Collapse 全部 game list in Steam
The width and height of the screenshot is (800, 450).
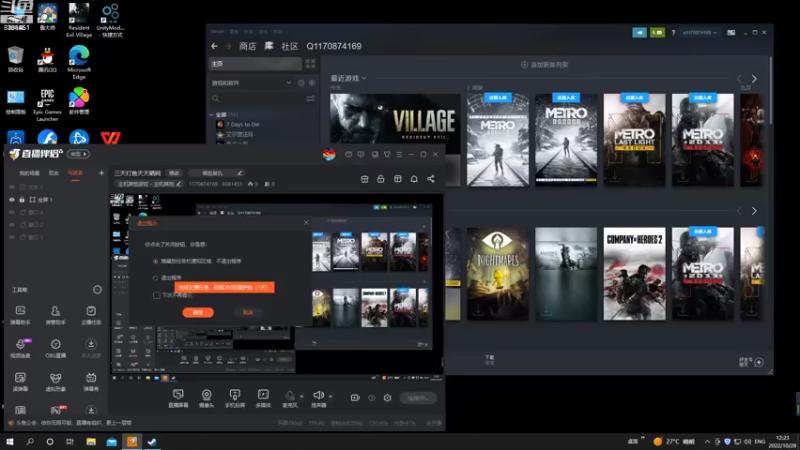pyautogui.click(x=212, y=115)
